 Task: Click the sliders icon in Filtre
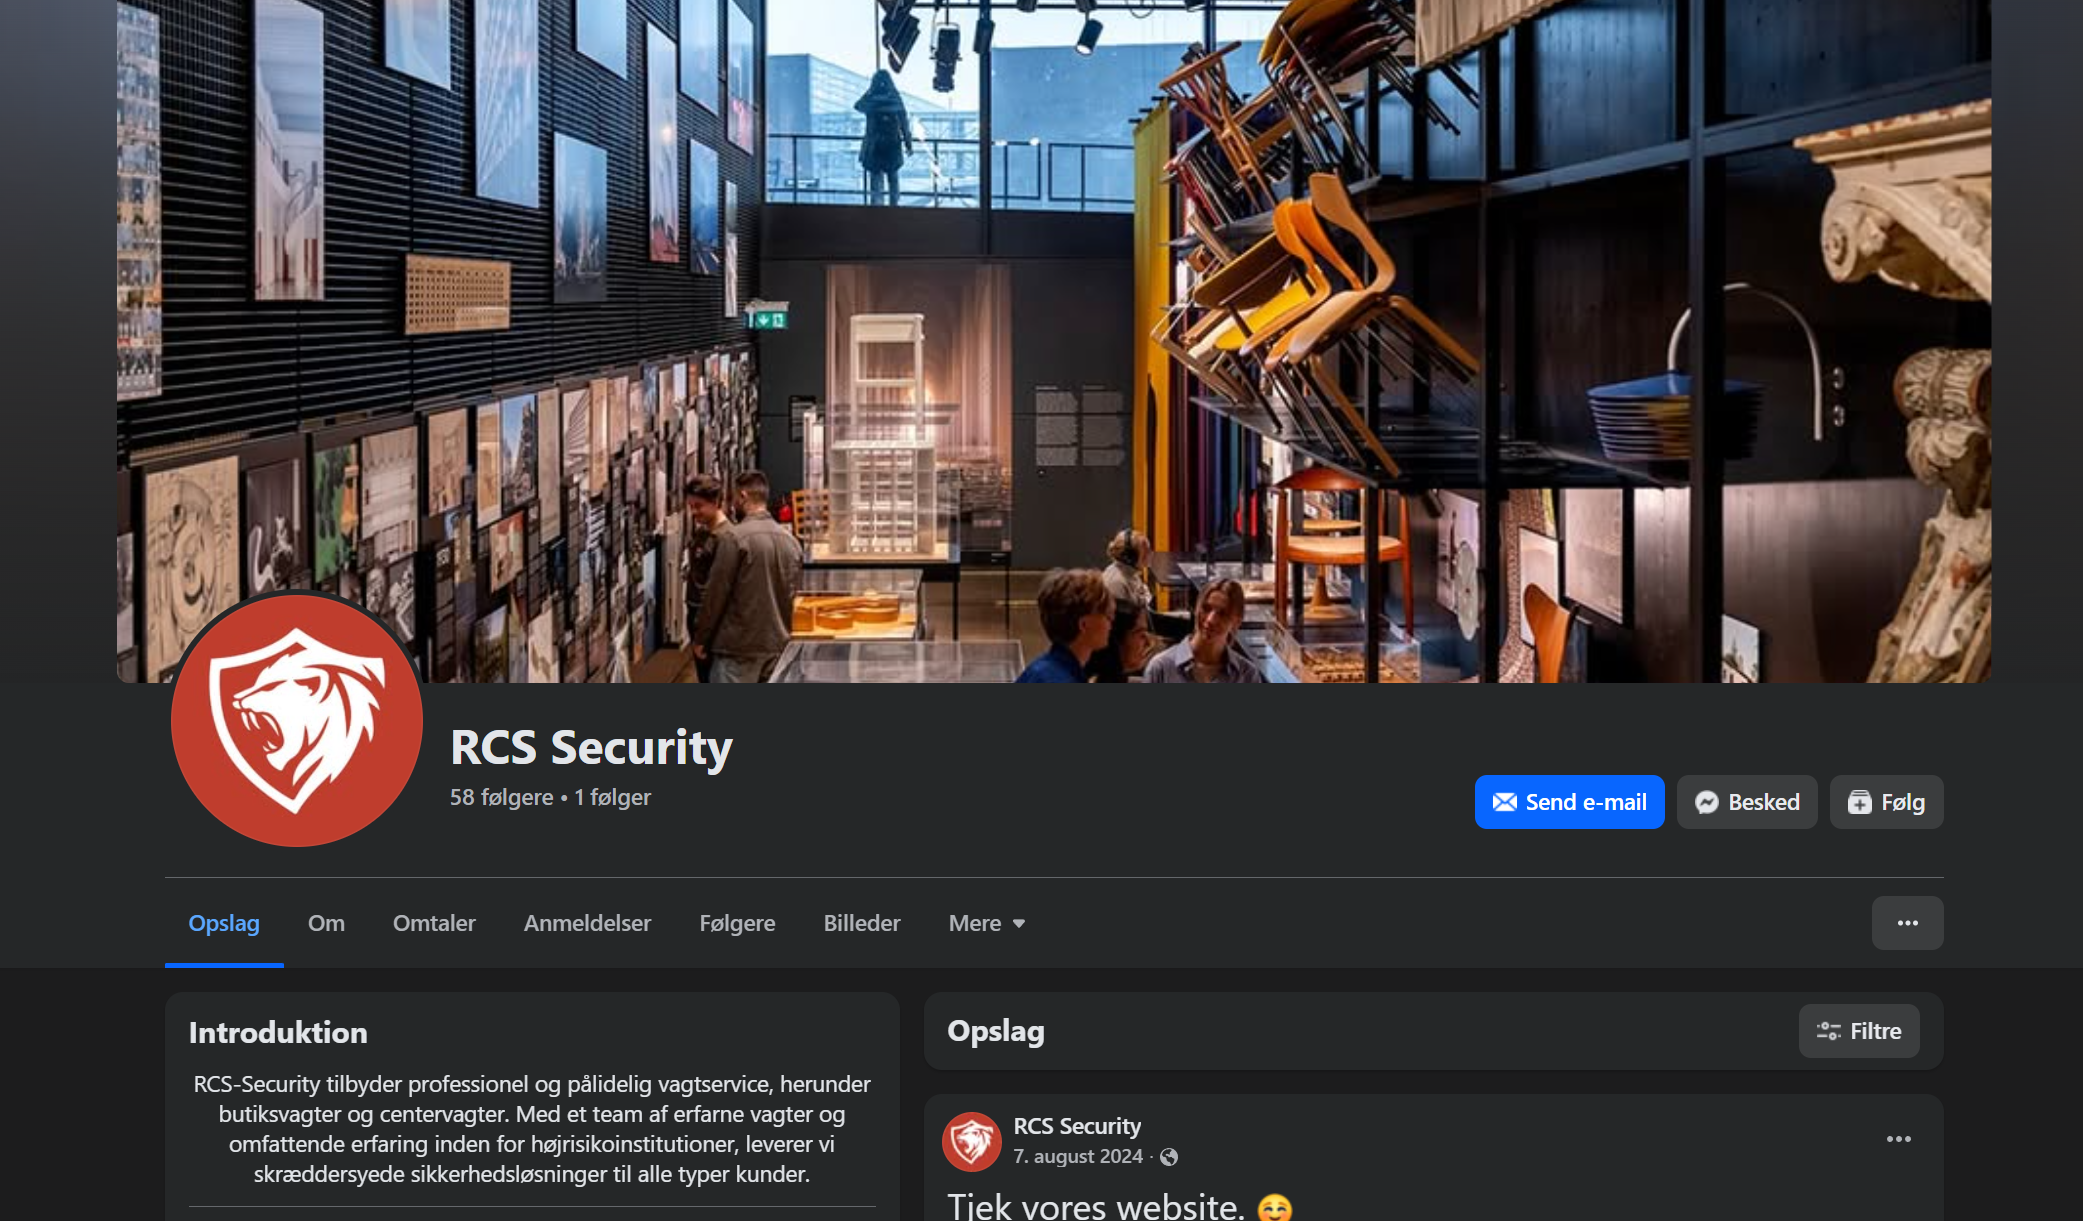pyautogui.click(x=1829, y=1031)
